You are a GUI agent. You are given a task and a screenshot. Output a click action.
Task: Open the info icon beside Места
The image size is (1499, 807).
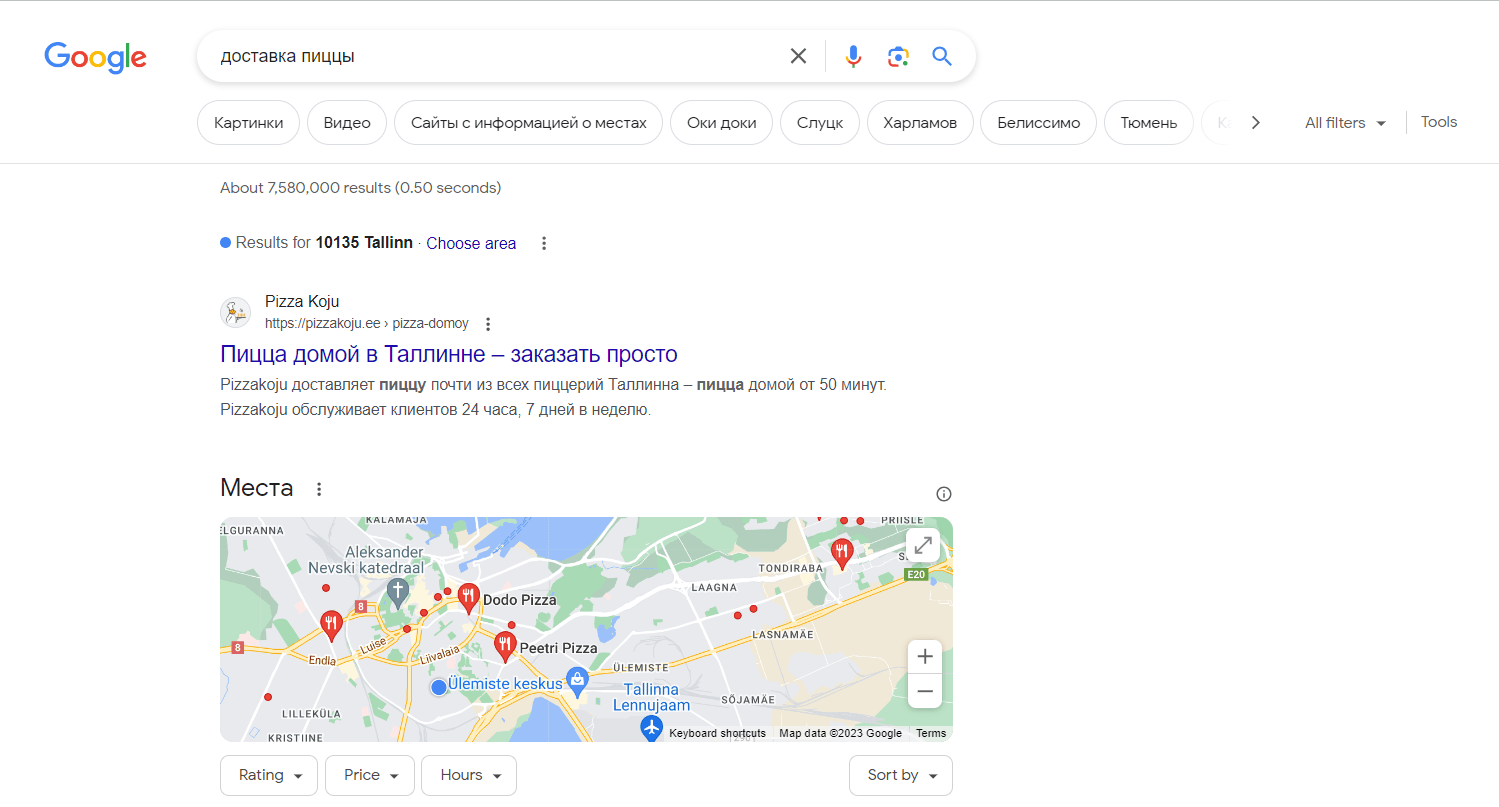click(x=943, y=494)
